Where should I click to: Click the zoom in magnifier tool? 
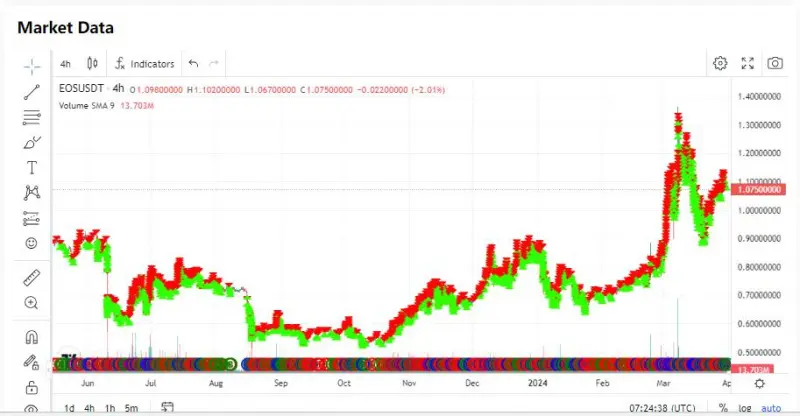pos(32,302)
